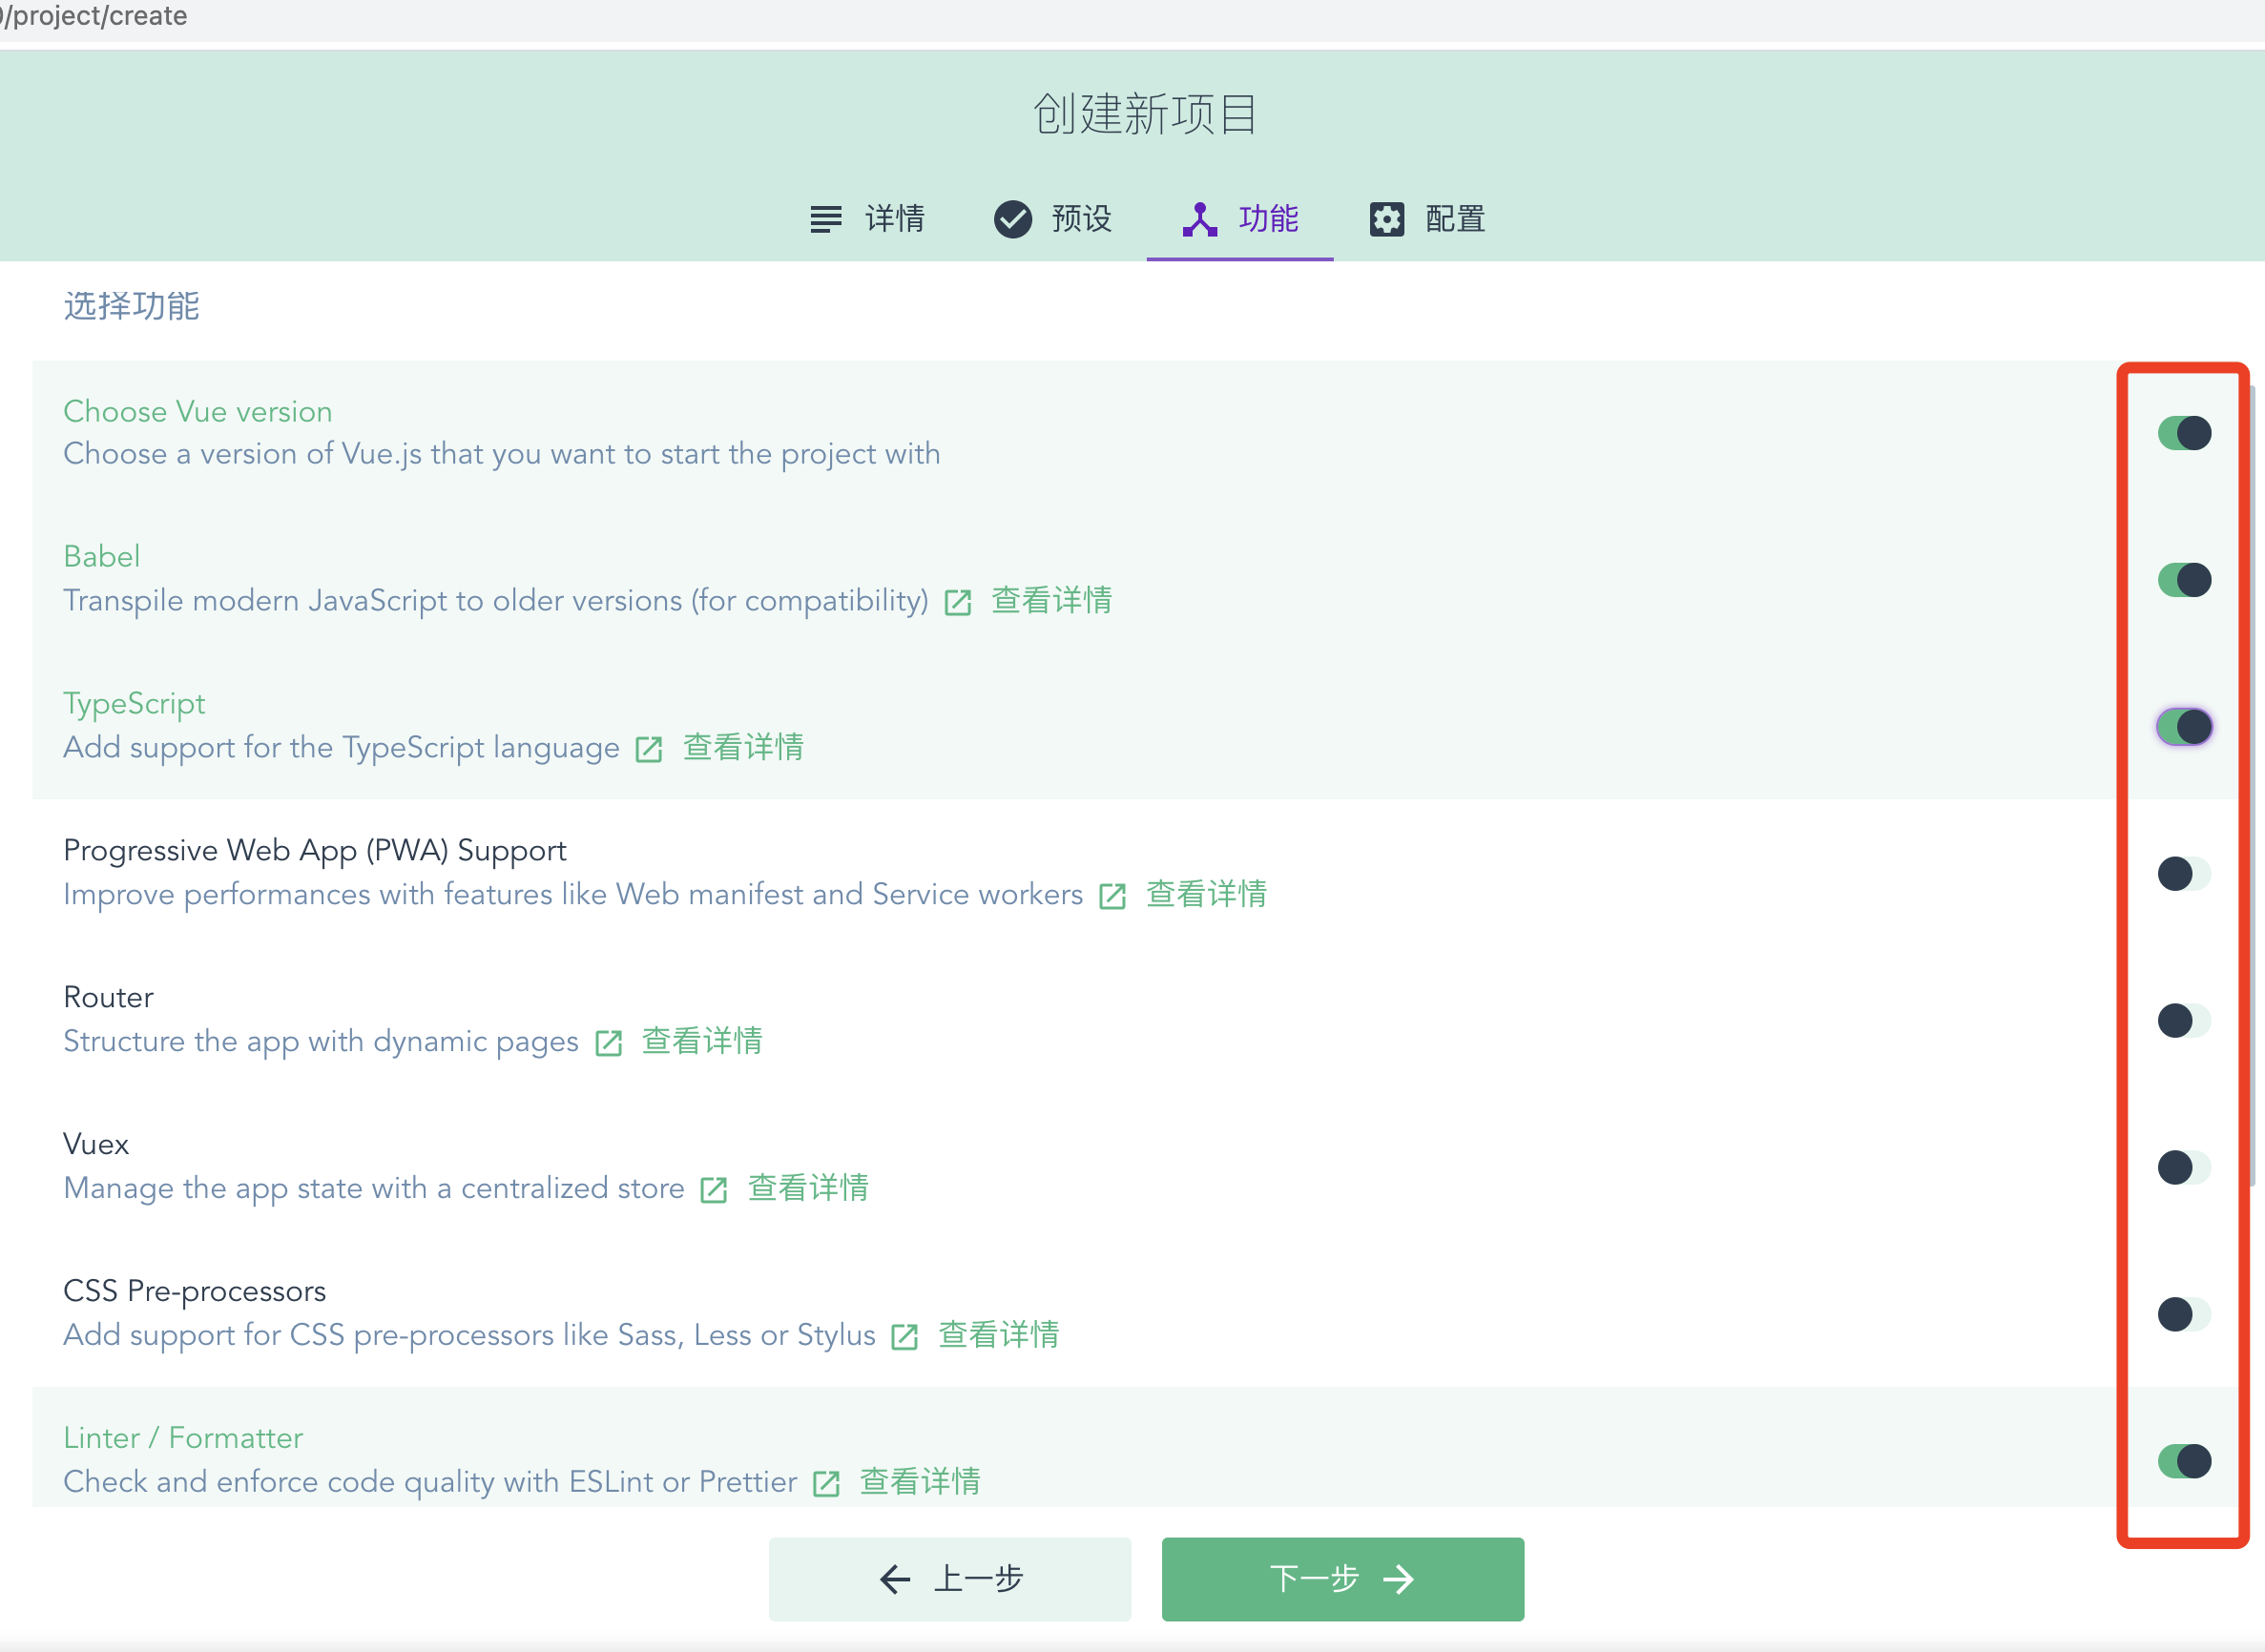
Task: Click the 下一步 button
Action: point(1342,1579)
